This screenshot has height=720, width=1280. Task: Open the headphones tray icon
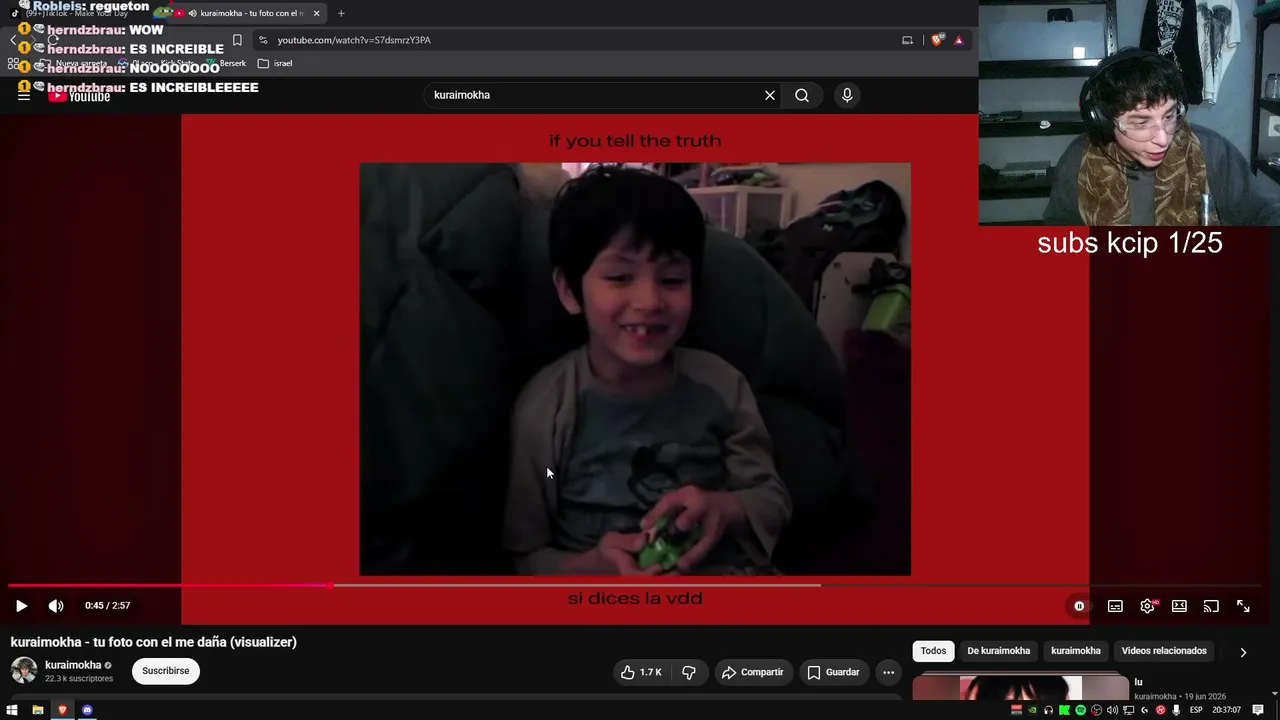click(1048, 710)
